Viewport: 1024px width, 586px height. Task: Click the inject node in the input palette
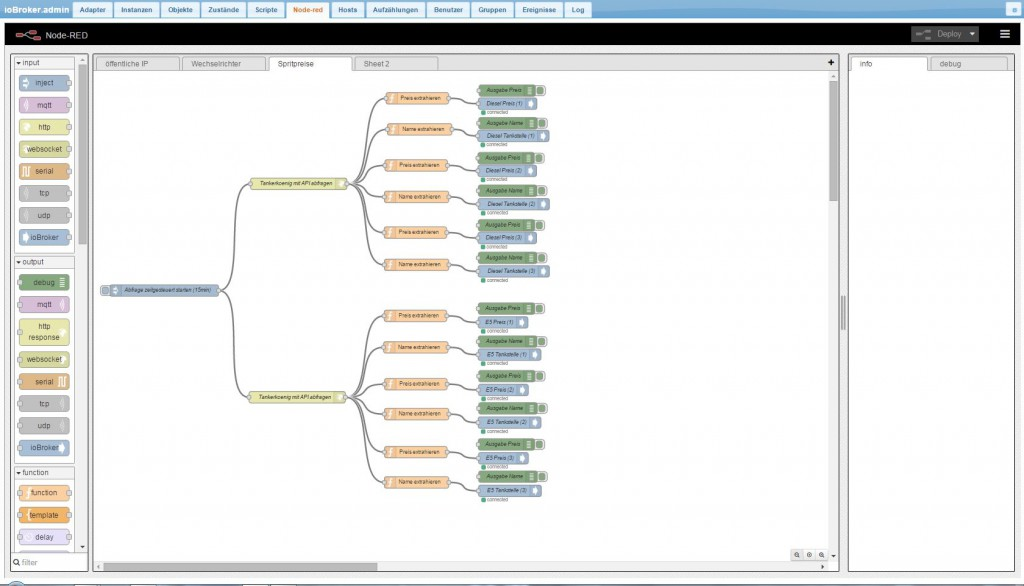[44, 83]
